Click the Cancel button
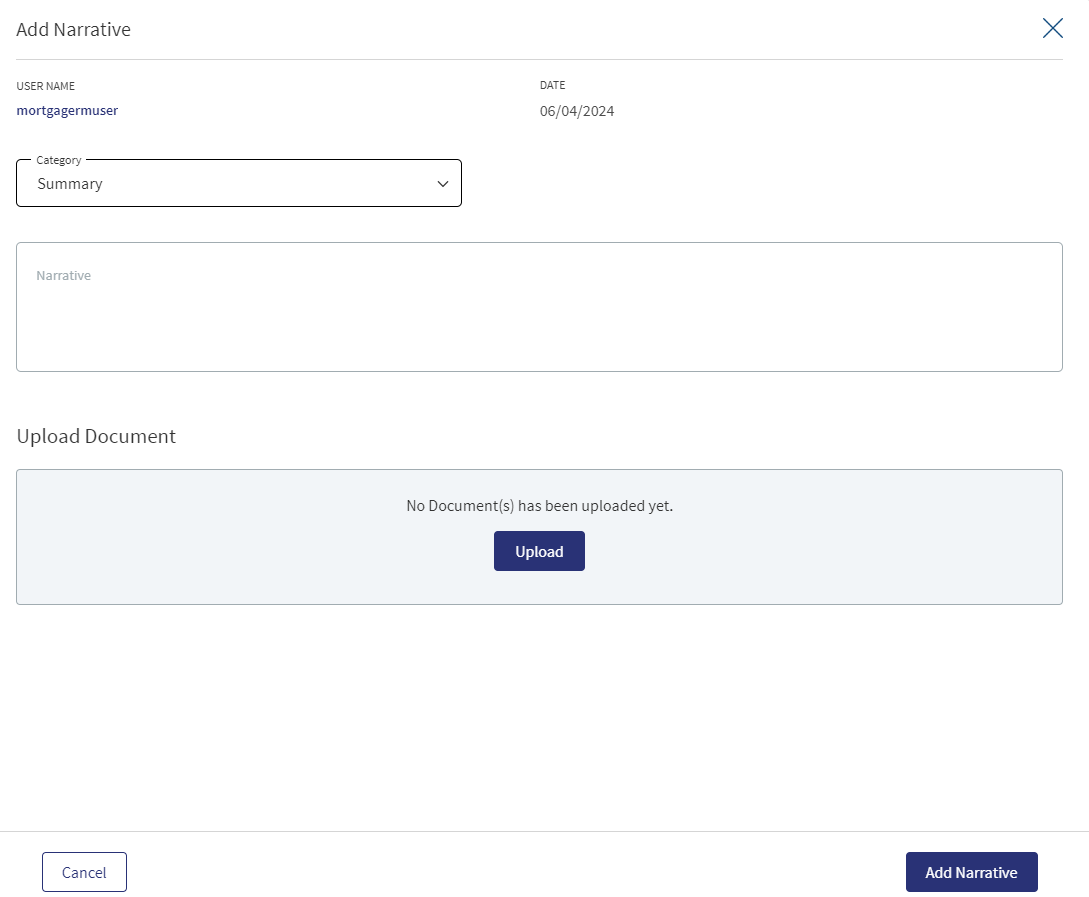Viewport: 1089px width, 897px height. [84, 872]
